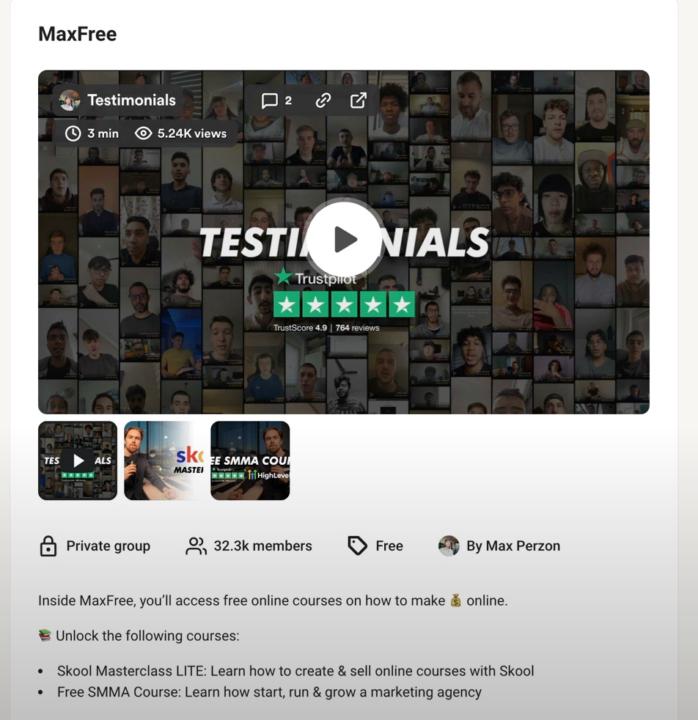Click the 32.3k members text

coord(263,546)
